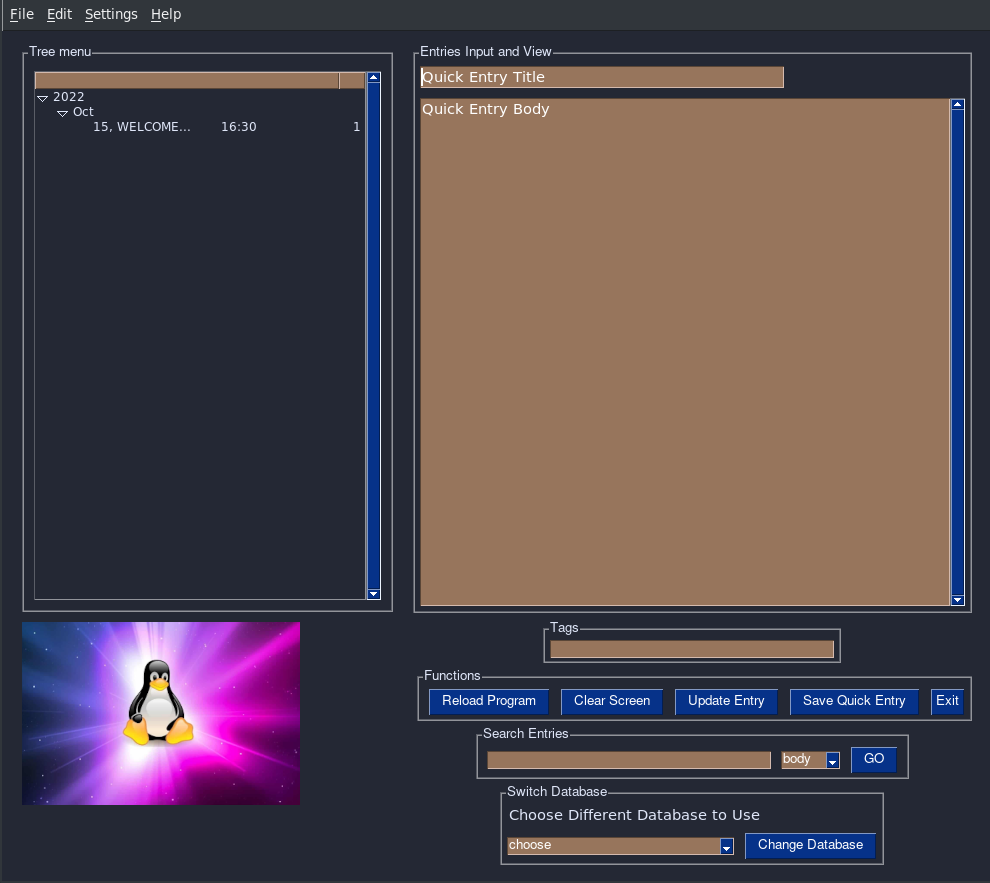Image resolution: width=990 pixels, height=883 pixels.
Task: Click inside the Tags field
Action: click(x=692, y=647)
